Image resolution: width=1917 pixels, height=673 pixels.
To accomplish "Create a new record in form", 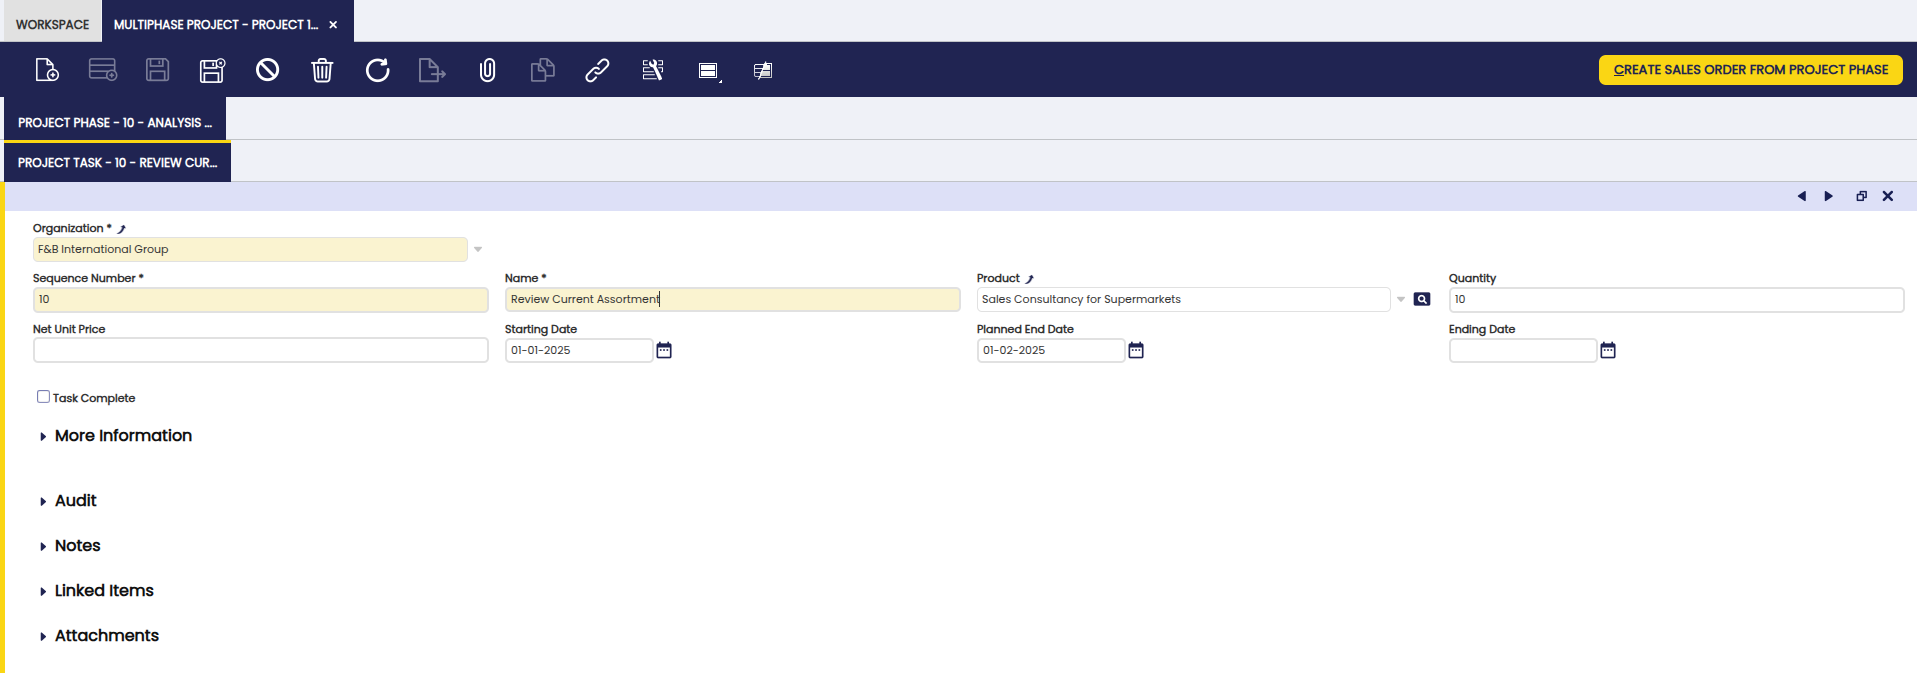I will pyautogui.click(x=47, y=70).
